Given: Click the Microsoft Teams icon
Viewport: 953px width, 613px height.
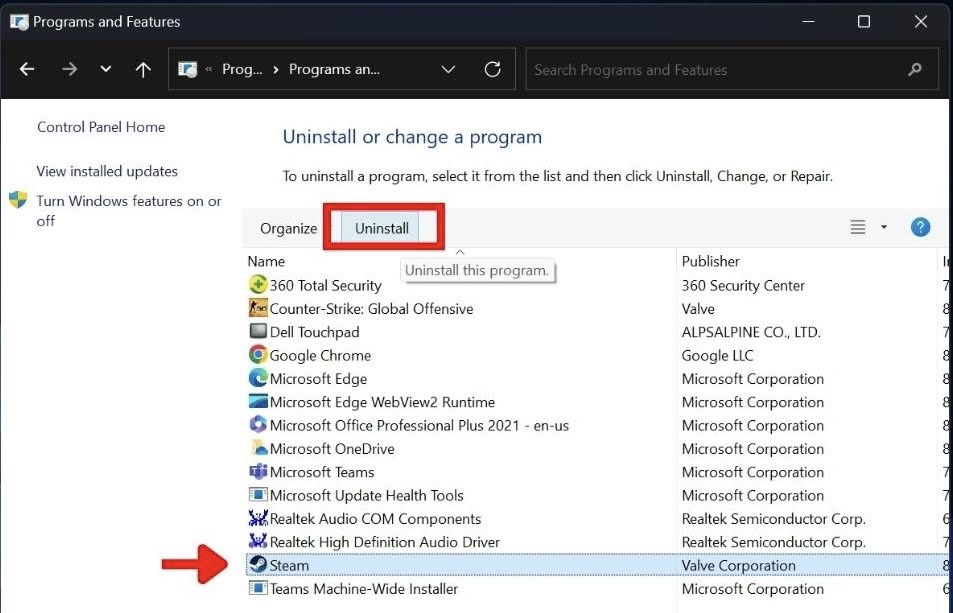Looking at the screenshot, I should 258,472.
